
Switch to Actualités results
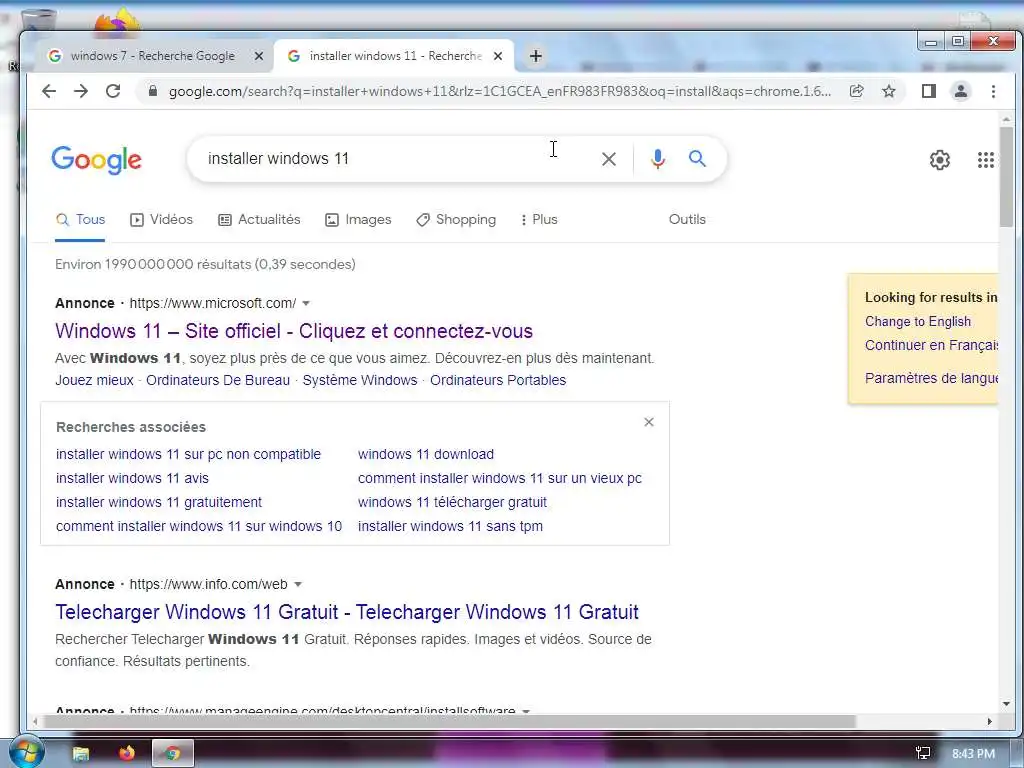pos(259,220)
